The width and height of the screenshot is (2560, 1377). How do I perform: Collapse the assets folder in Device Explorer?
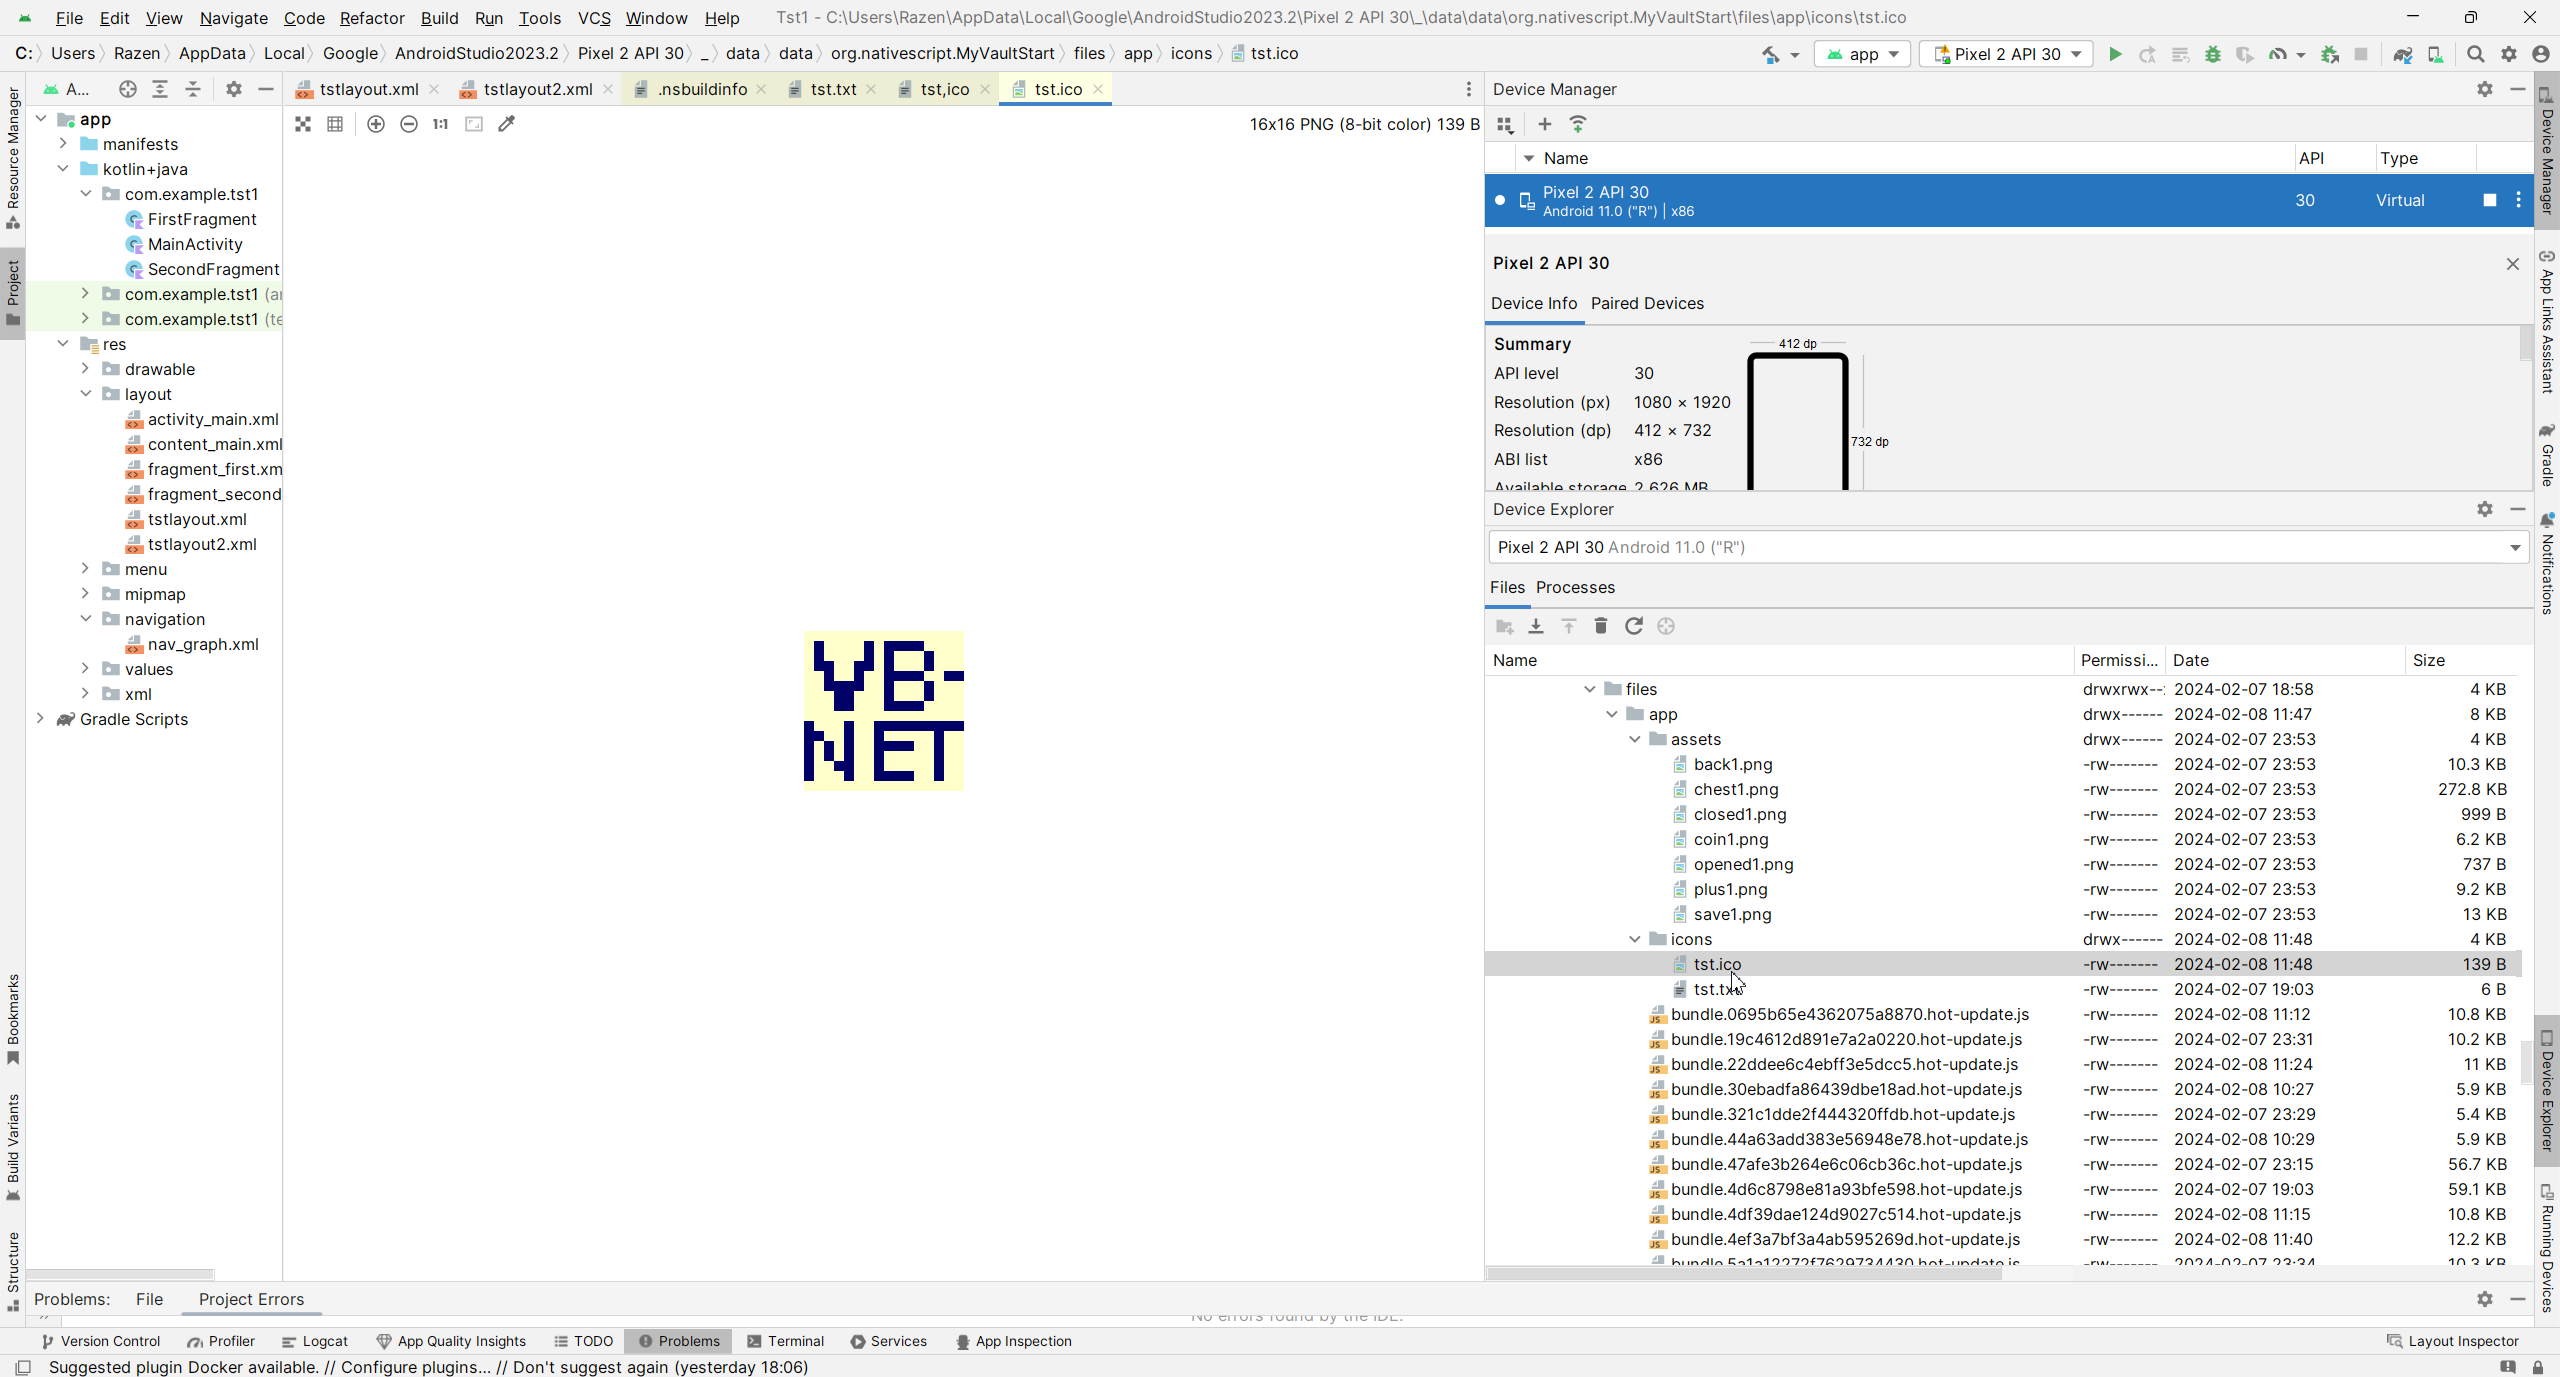tap(1636, 739)
